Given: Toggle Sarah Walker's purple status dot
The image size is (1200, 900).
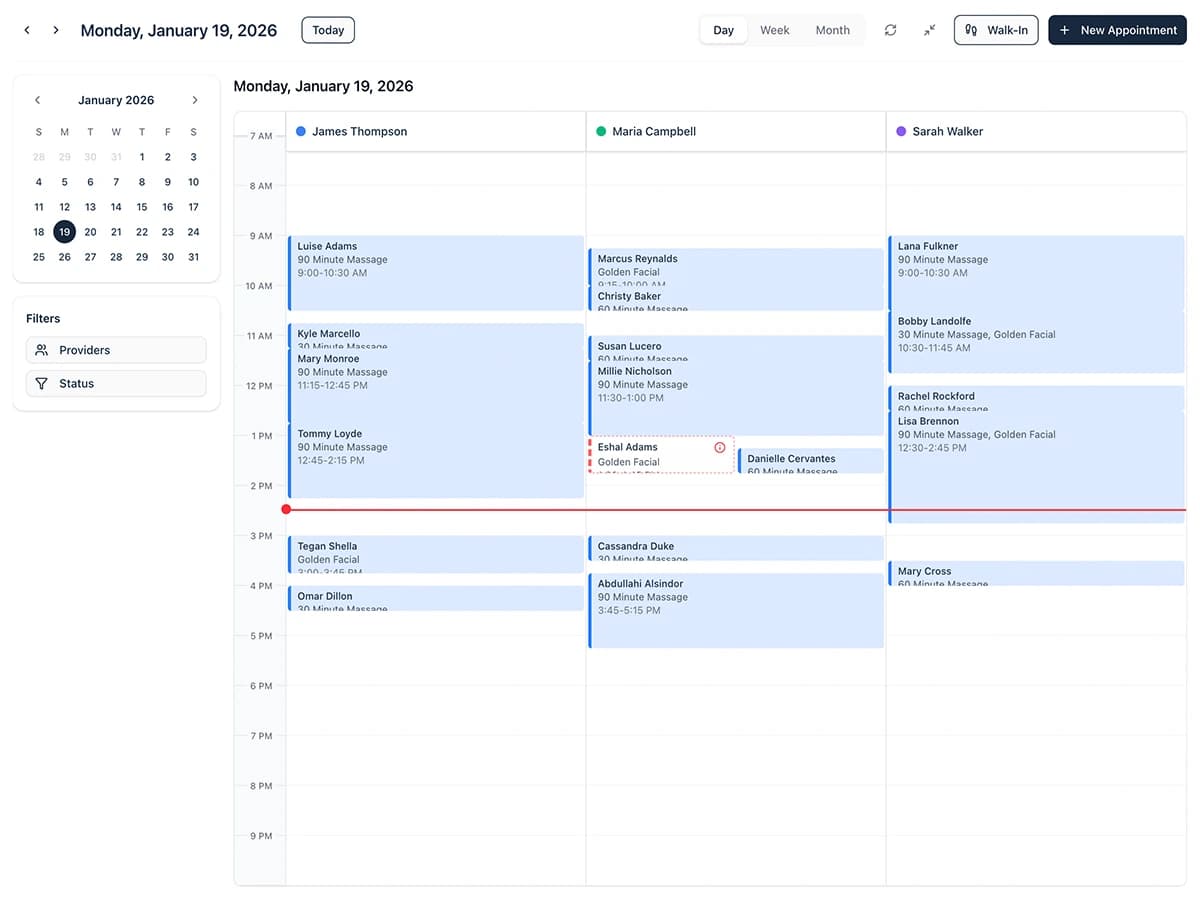Looking at the screenshot, I should [x=901, y=131].
